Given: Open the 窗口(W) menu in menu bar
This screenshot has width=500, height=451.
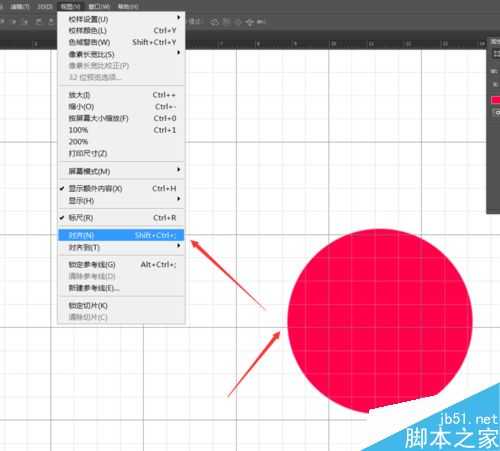Looking at the screenshot, I should click(99, 6).
